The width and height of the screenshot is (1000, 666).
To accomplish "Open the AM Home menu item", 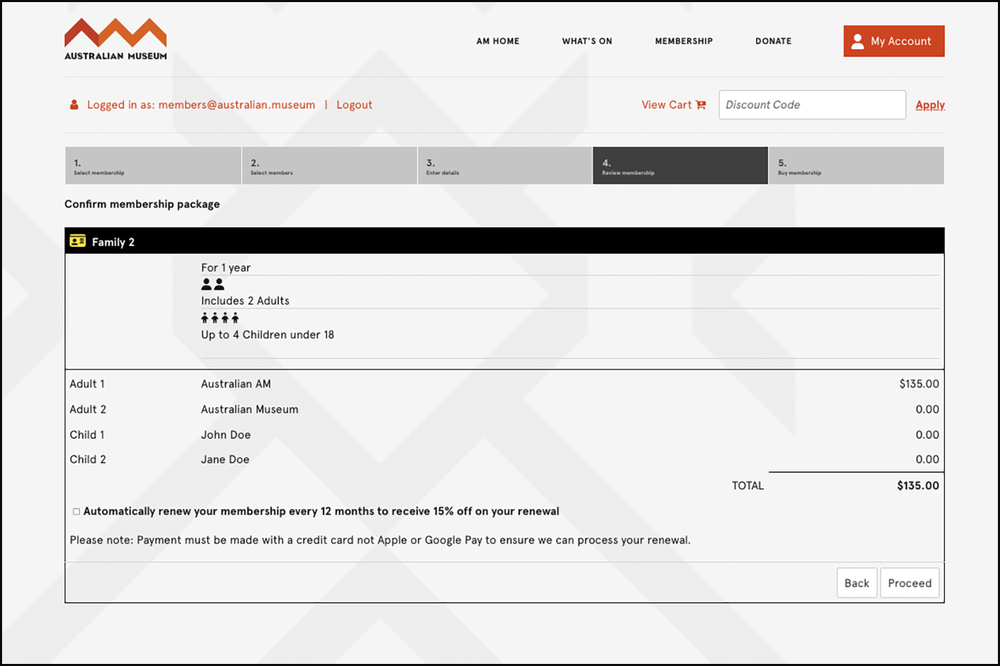I will coord(498,41).
